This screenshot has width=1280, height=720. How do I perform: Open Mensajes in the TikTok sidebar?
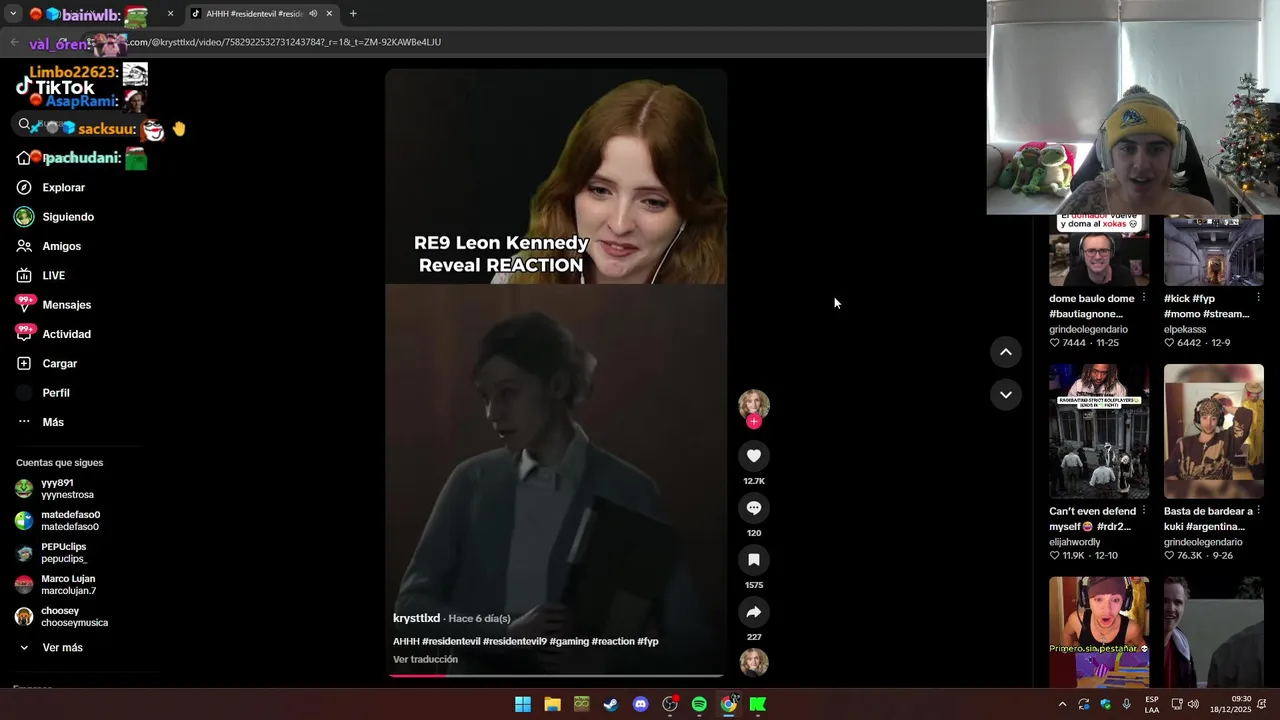coord(66,305)
